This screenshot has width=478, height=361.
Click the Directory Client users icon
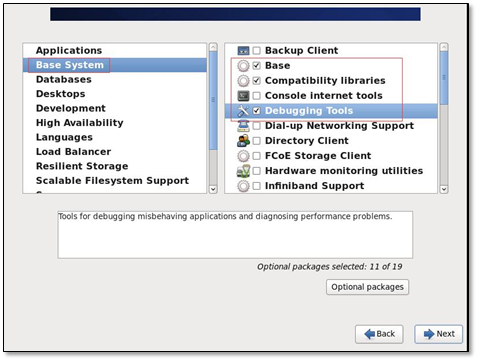pos(243,141)
